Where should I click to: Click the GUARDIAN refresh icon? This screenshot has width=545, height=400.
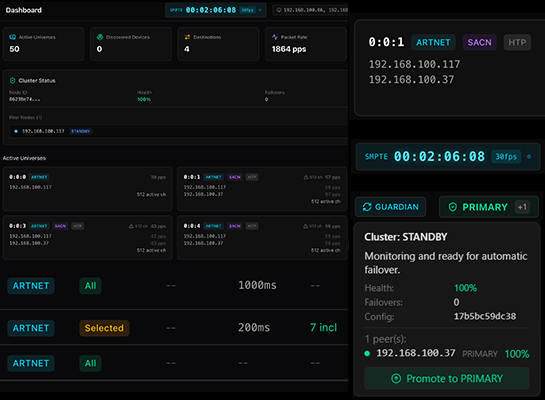tap(367, 207)
